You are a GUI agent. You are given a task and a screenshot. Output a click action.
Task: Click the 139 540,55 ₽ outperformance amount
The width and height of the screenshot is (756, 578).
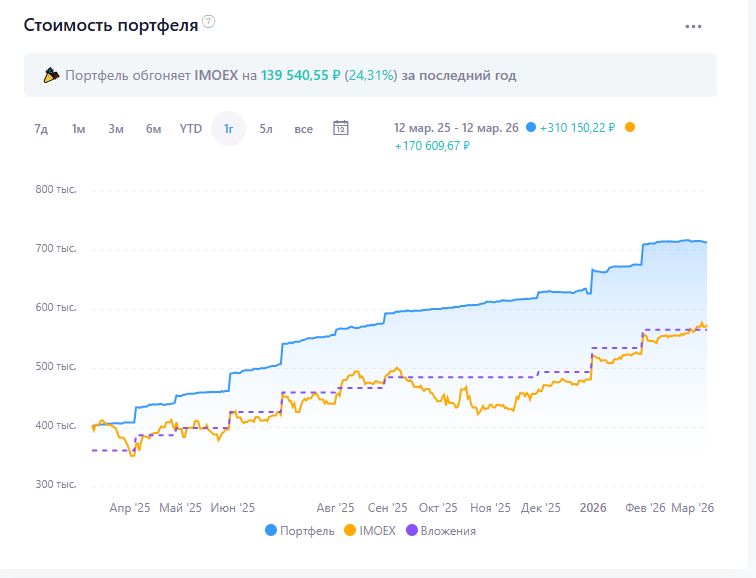pos(301,75)
